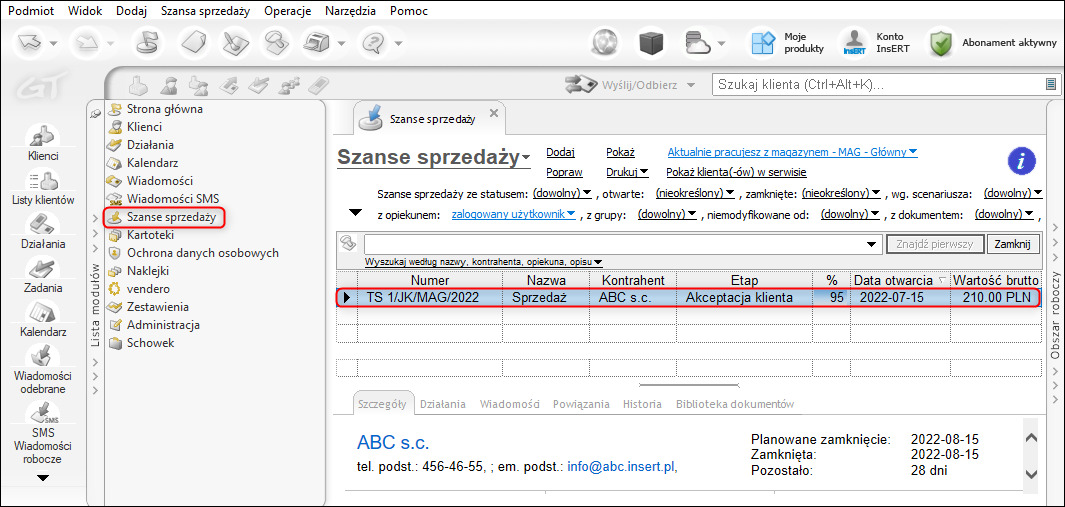Open Wiadomości odebrane shortcut
The image size is (1065, 507).
[x=43, y=369]
